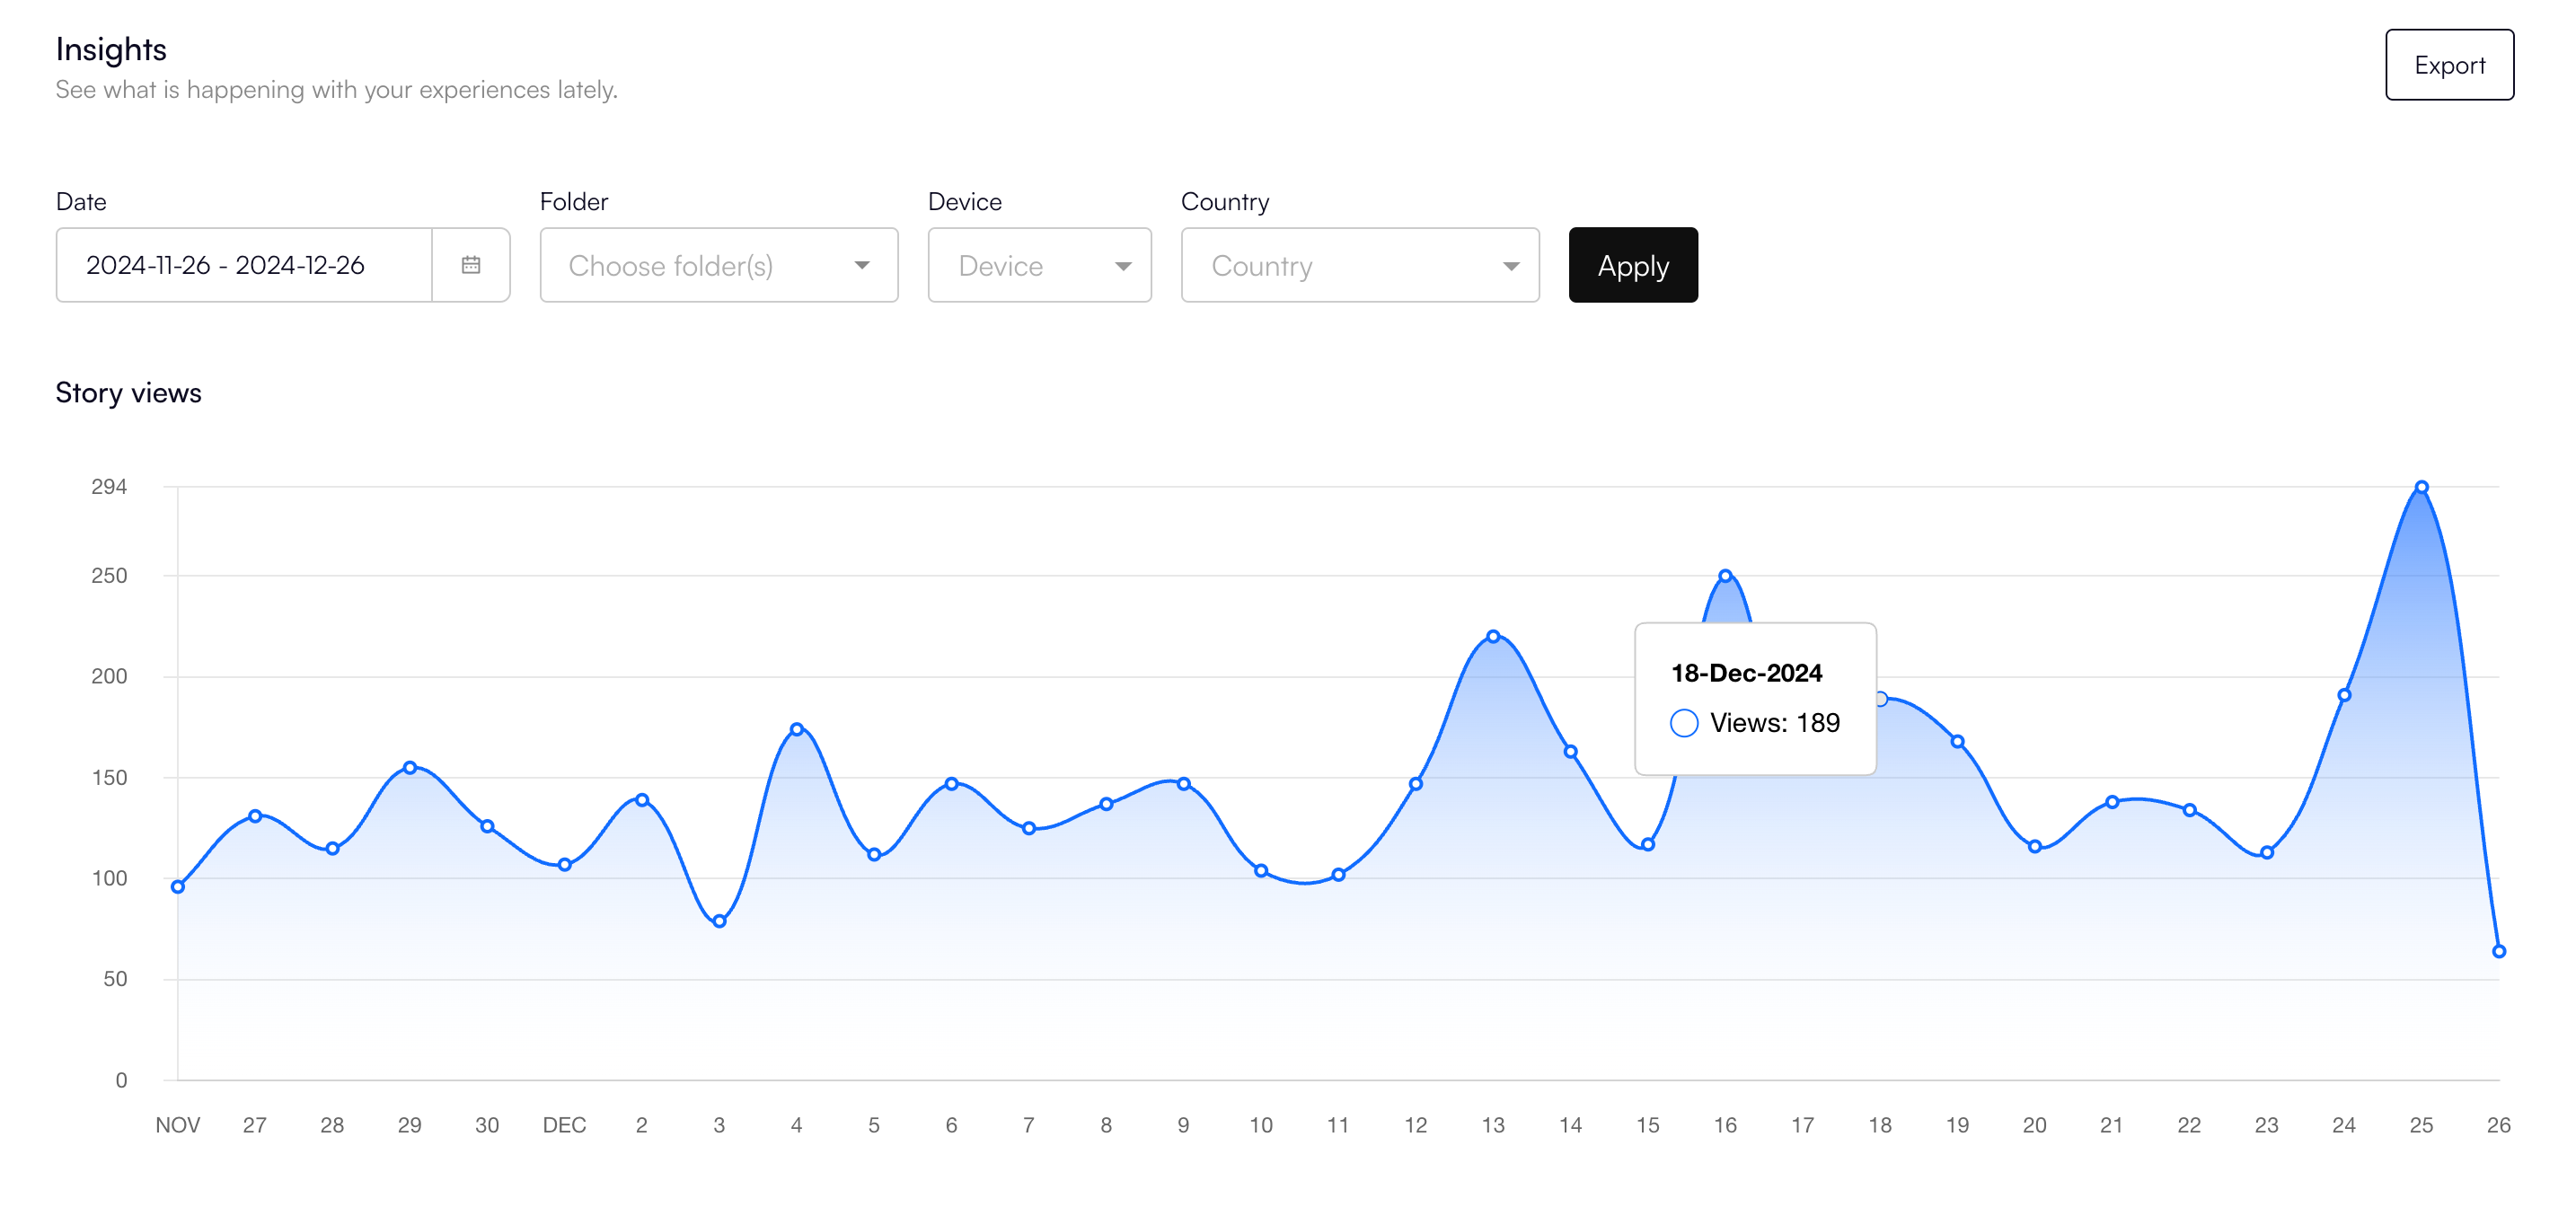The height and width of the screenshot is (1225, 2576).
Task: Click the data point on December 10
Action: tap(1261, 871)
